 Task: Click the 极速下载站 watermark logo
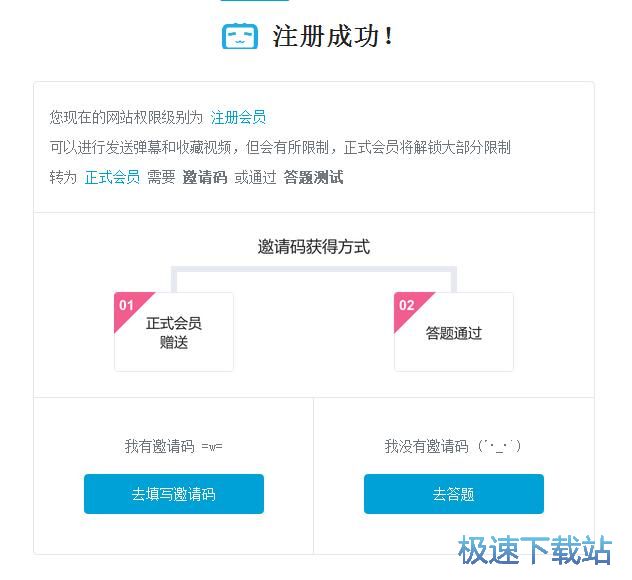coord(534,550)
